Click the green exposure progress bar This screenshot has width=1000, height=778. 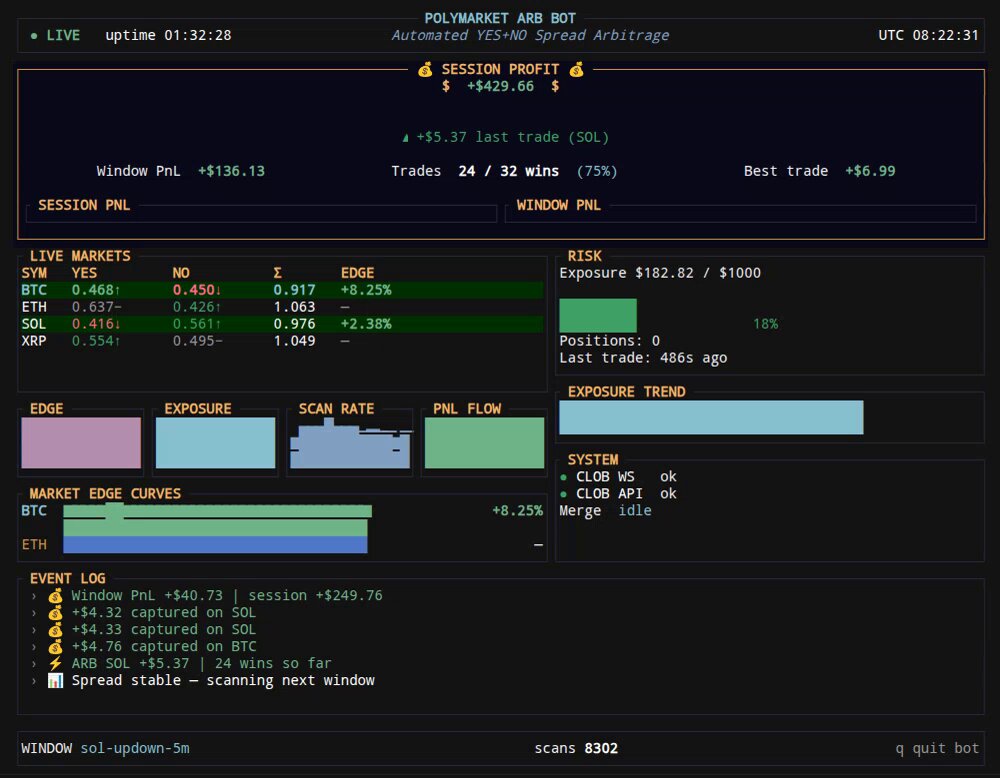pyautogui.click(x=598, y=316)
